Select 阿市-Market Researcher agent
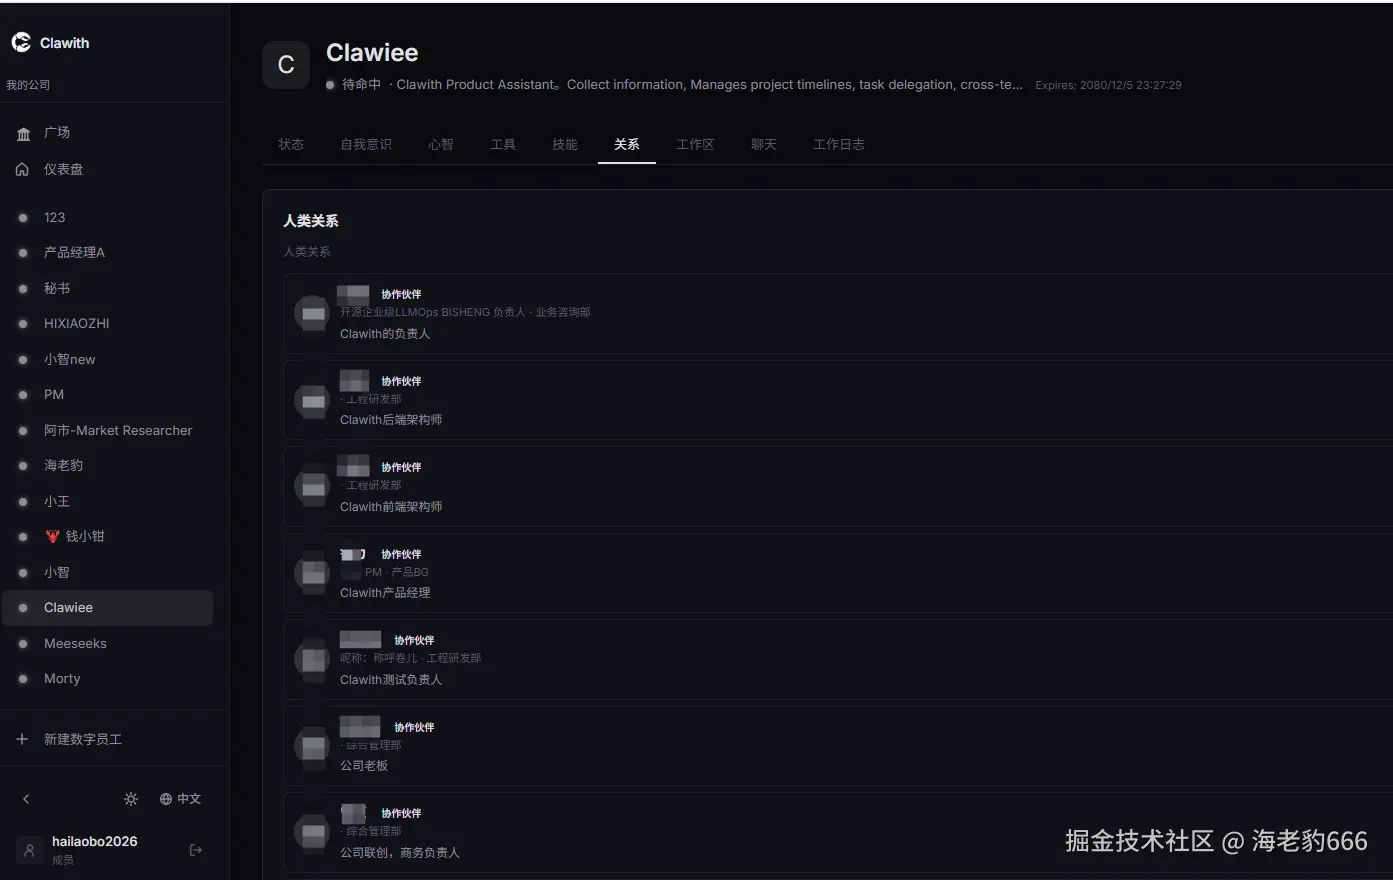The image size is (1393, 880). coord(107,430)
